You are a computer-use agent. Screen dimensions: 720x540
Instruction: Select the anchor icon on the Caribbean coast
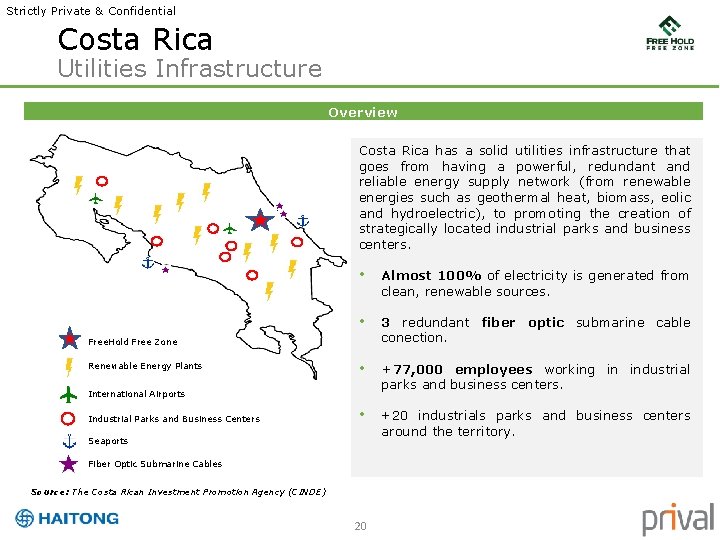click(303, 221)
